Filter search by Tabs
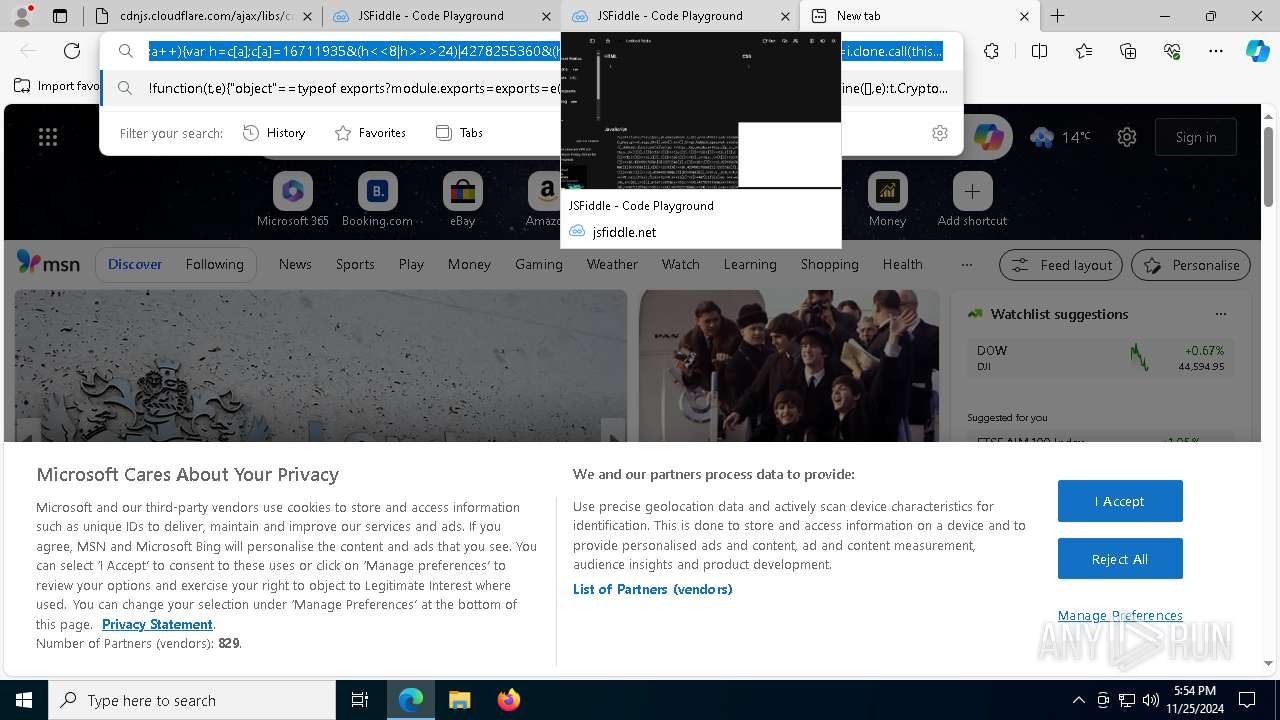Screen dimensions: 1280x720 tap(459, 133)
